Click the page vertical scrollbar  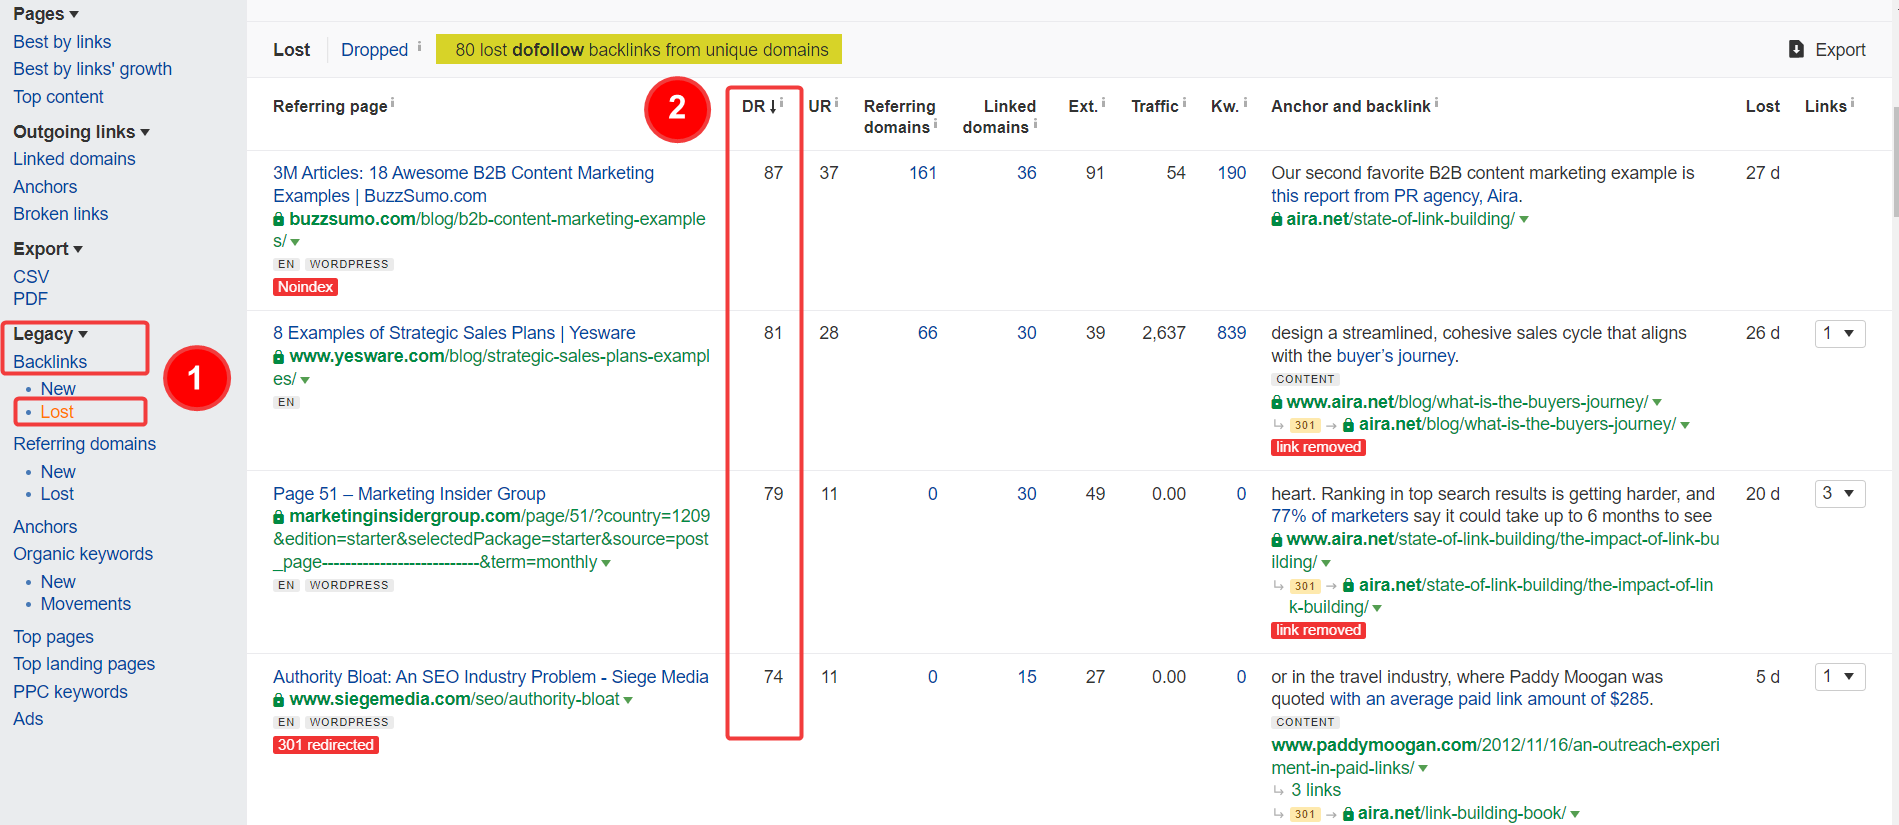1894,160
